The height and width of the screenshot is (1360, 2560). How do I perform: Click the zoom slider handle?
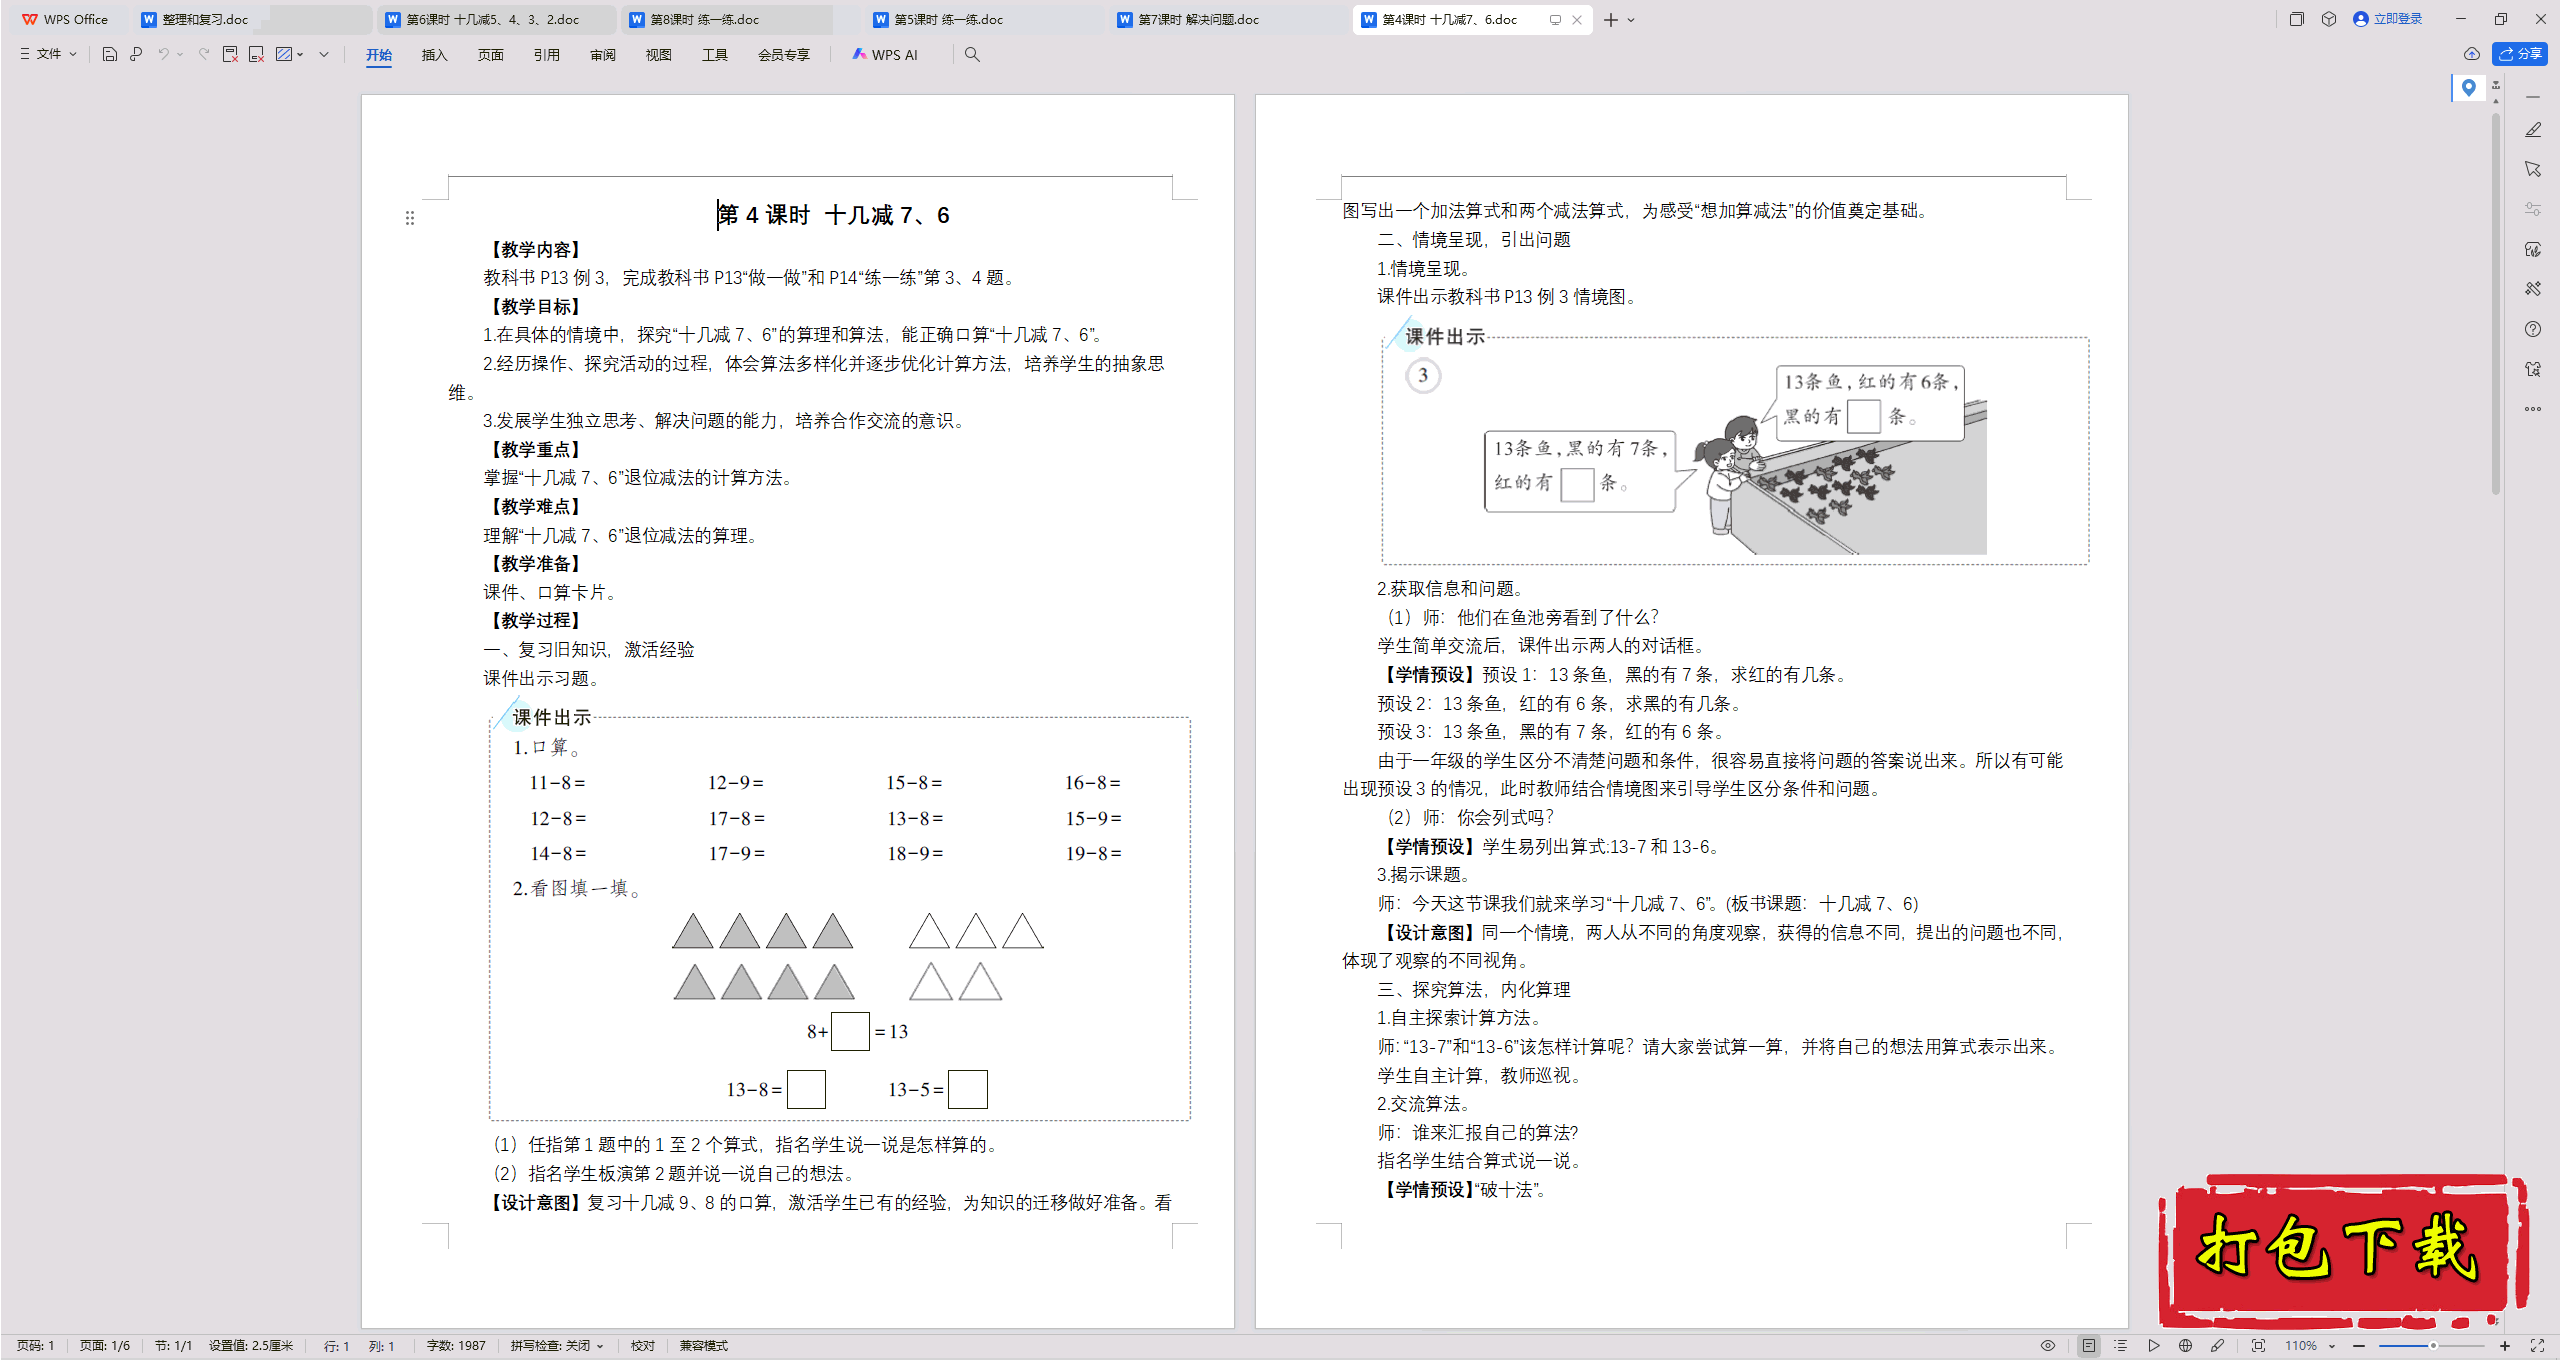click(2433, 1346)
